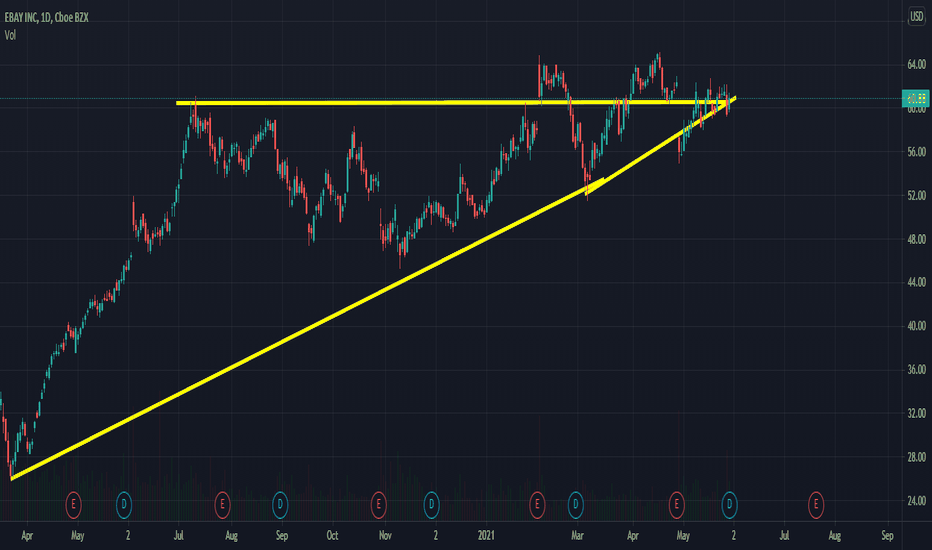The image size is (932, 550).
Task: Click the dividend D marker near June 2020
Action: (124, 505)
